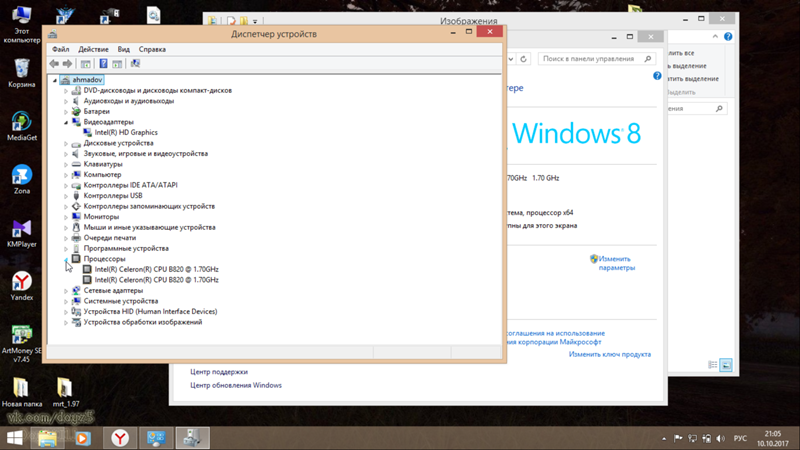Select Программные устройства category
The image size is (800, 450).
point(126,248)
